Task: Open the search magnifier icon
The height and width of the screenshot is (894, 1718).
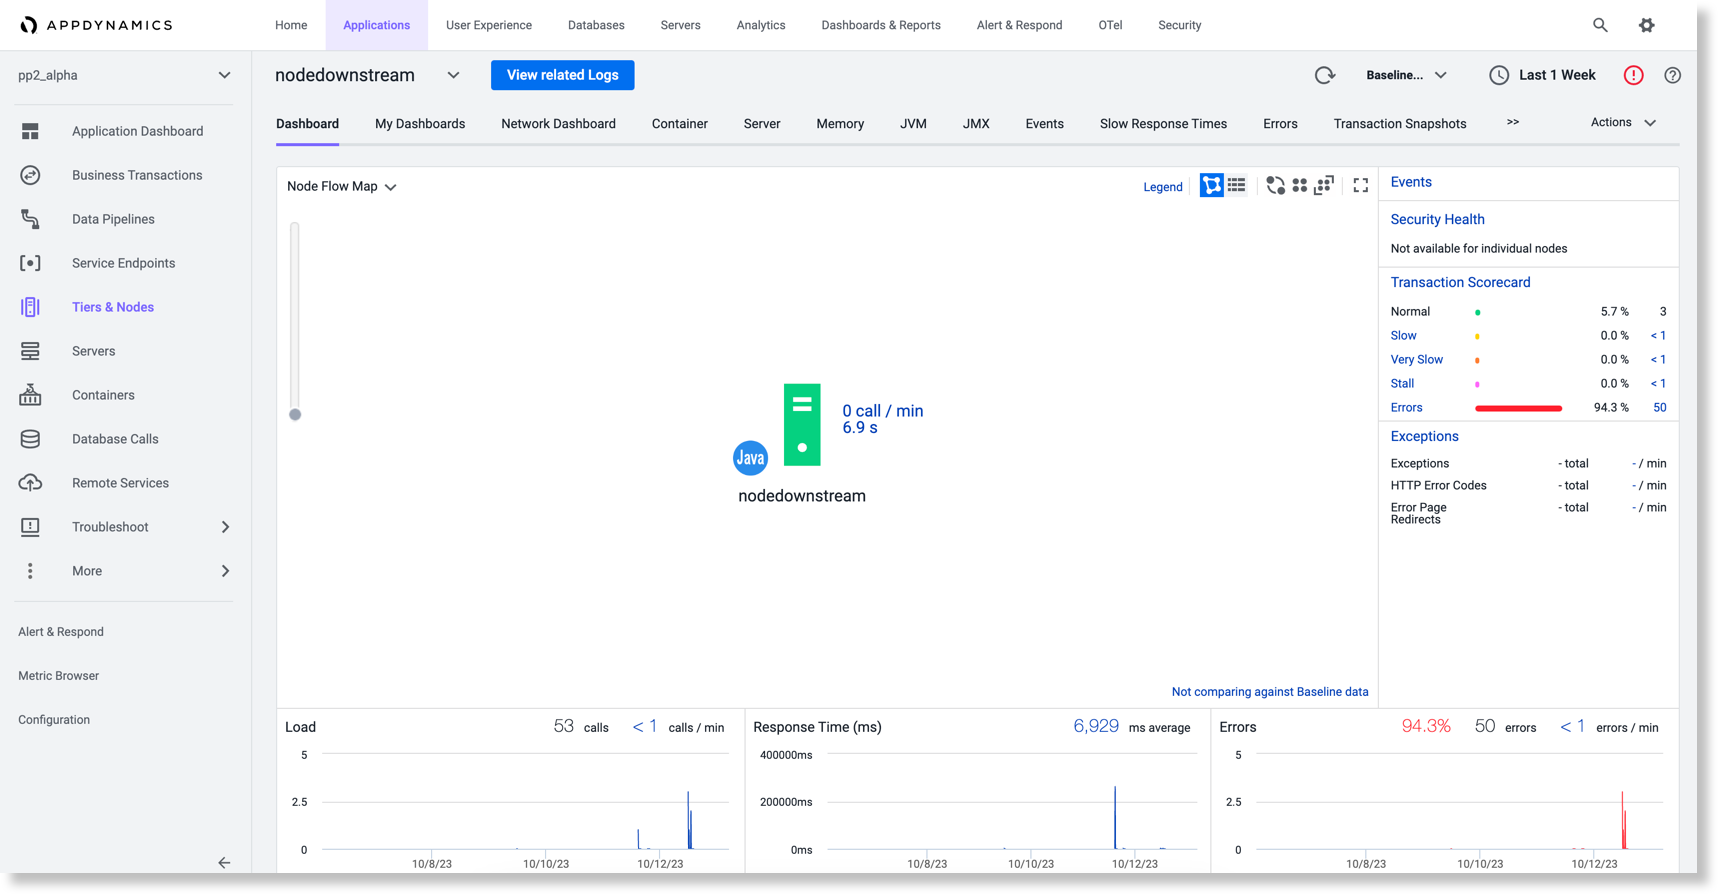Action: [x=1600, y=25]
